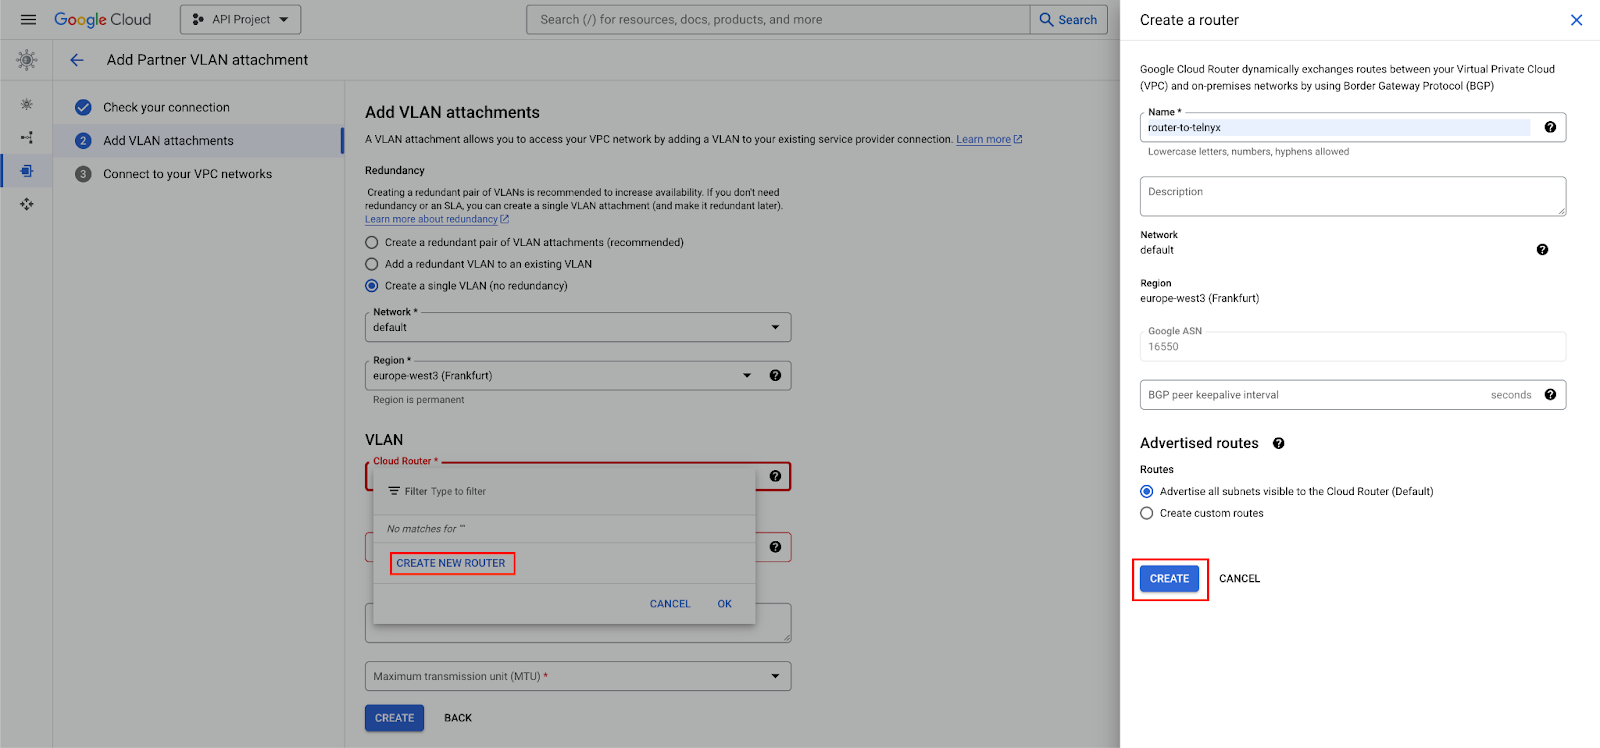Click the help icon next to router Name
1600x748 pixels.
(1550, 127)
